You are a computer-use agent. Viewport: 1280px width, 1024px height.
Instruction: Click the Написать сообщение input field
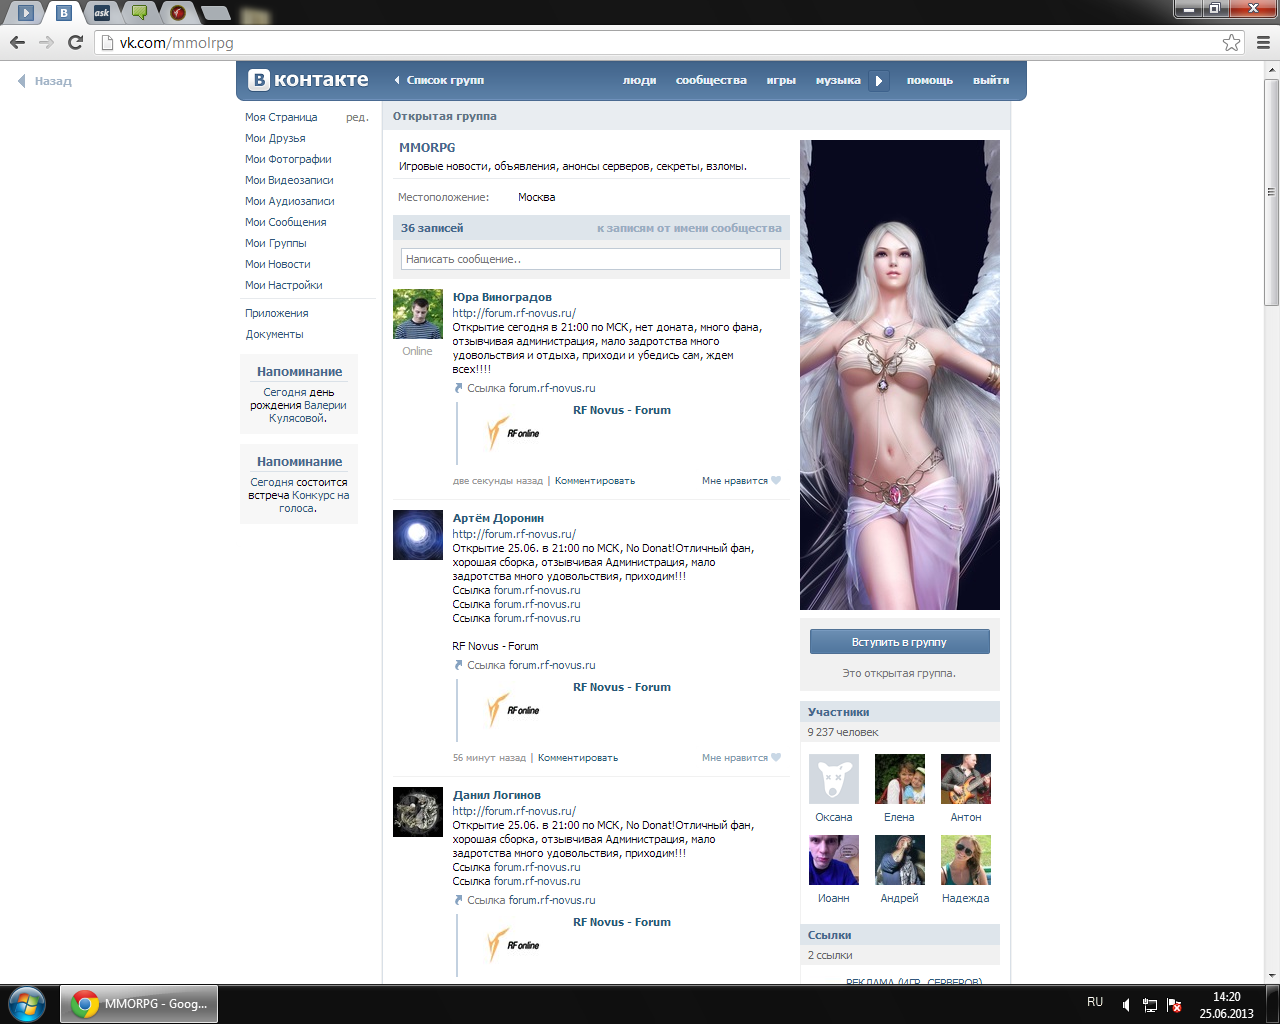click(x=590, y=259)
